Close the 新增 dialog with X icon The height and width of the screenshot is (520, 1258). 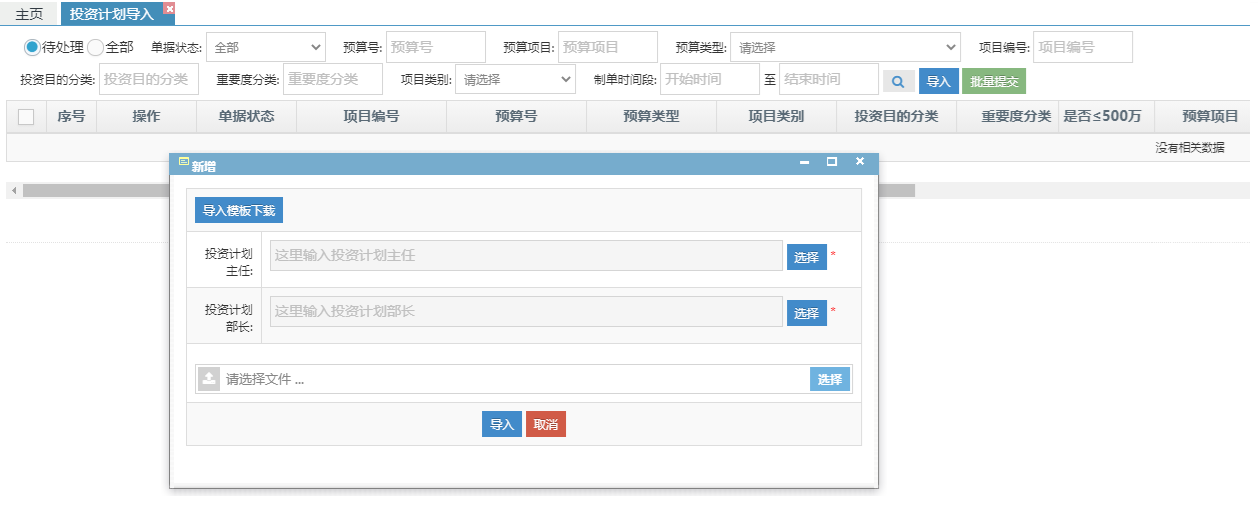click(859, 162)
